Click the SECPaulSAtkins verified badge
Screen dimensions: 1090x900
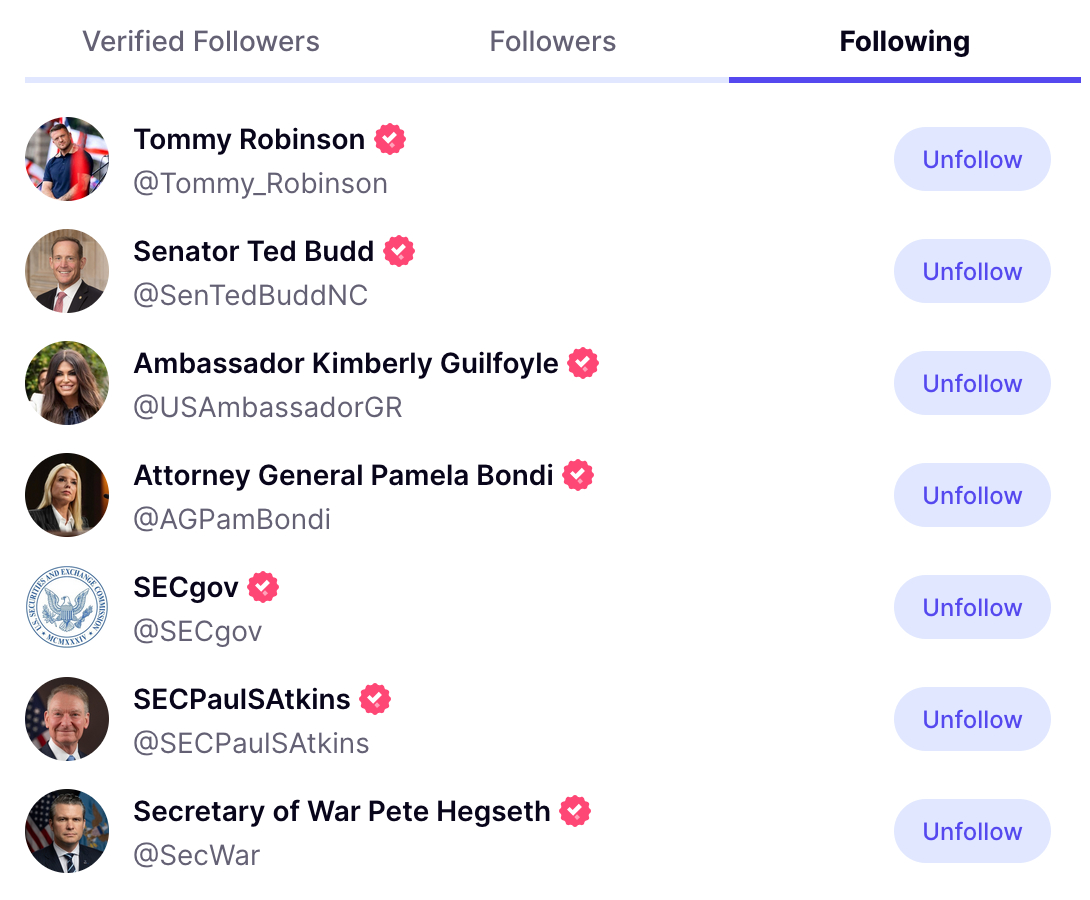click(x=375, y=699)
